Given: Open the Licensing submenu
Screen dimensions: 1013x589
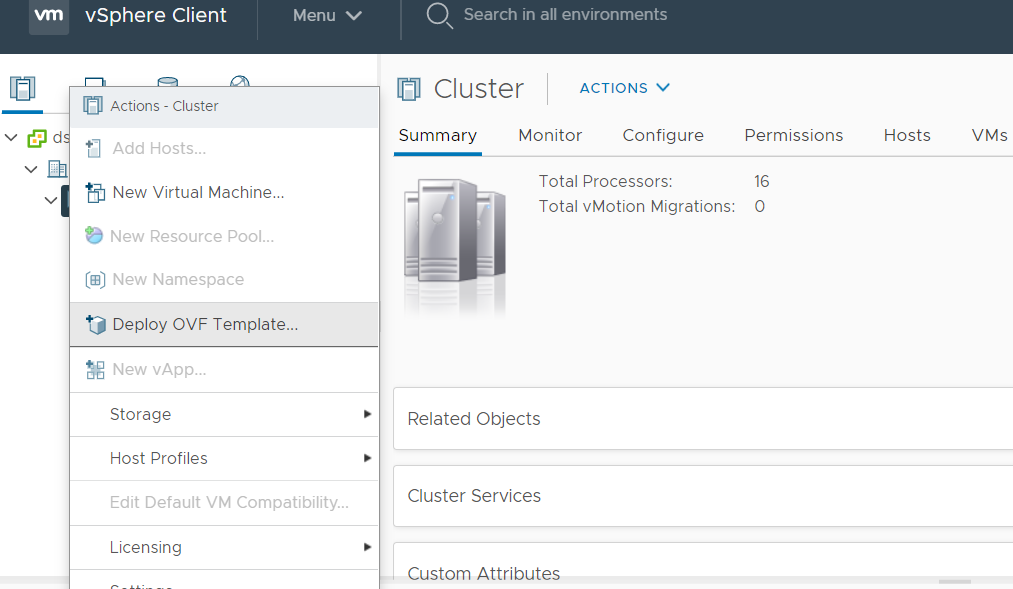Looking at the screenshot, I should click(224, 548).
